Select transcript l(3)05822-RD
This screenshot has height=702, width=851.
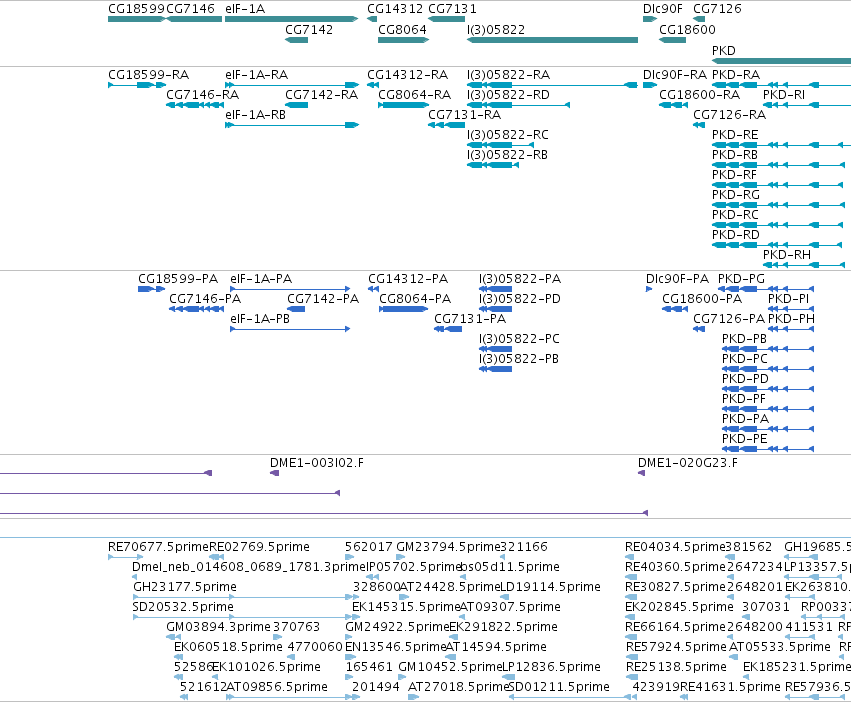[509, 95]
